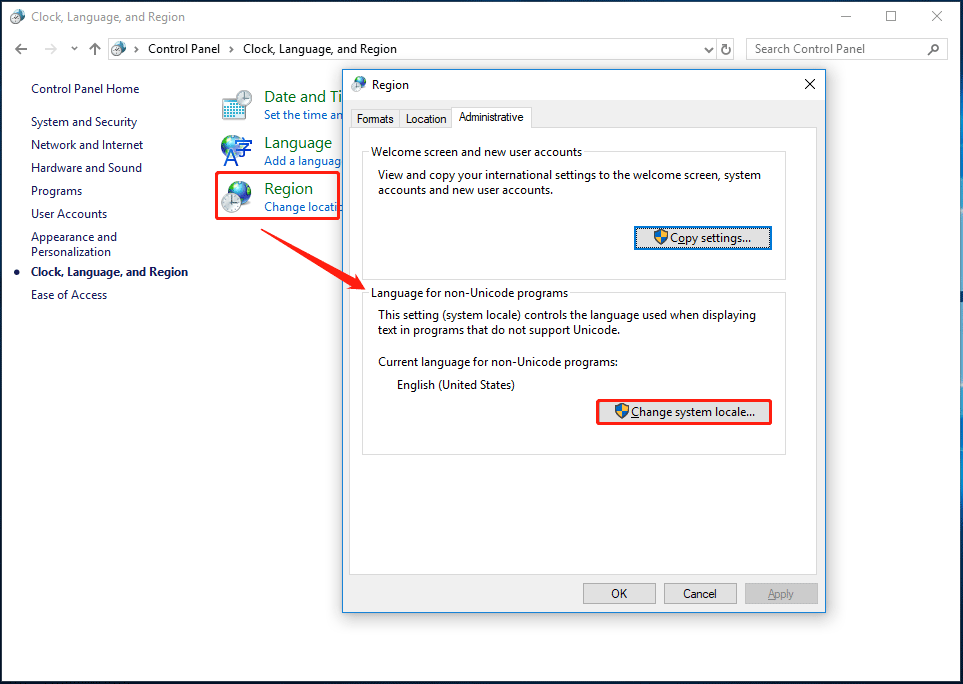Click Add a language link
963x684 pixels.
302,161
